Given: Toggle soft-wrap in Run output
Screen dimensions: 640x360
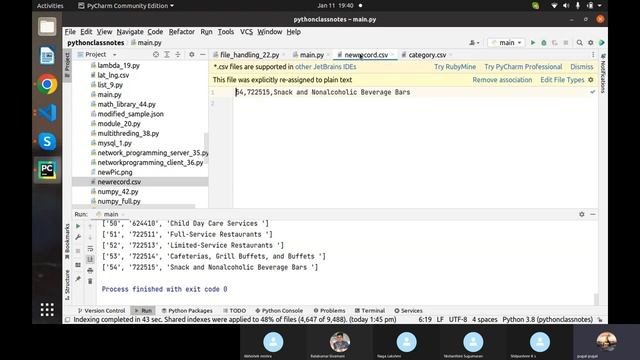Looking at the screenshot, I should click(x=90, y=249).
